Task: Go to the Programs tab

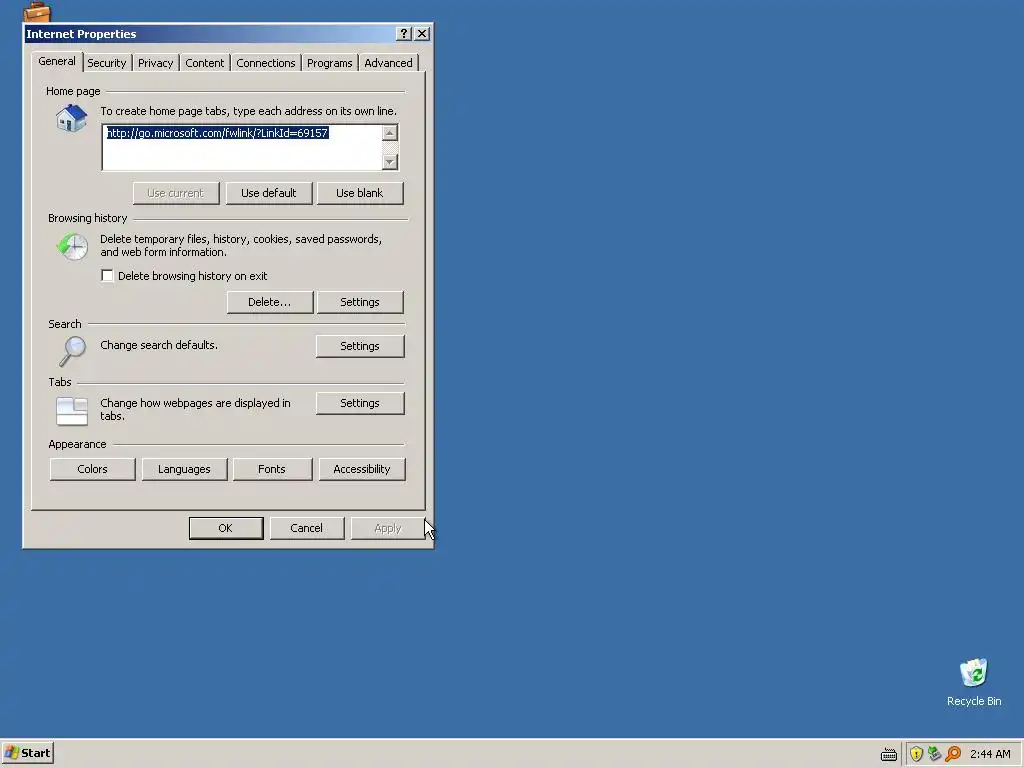Action: tap(329, 63)
